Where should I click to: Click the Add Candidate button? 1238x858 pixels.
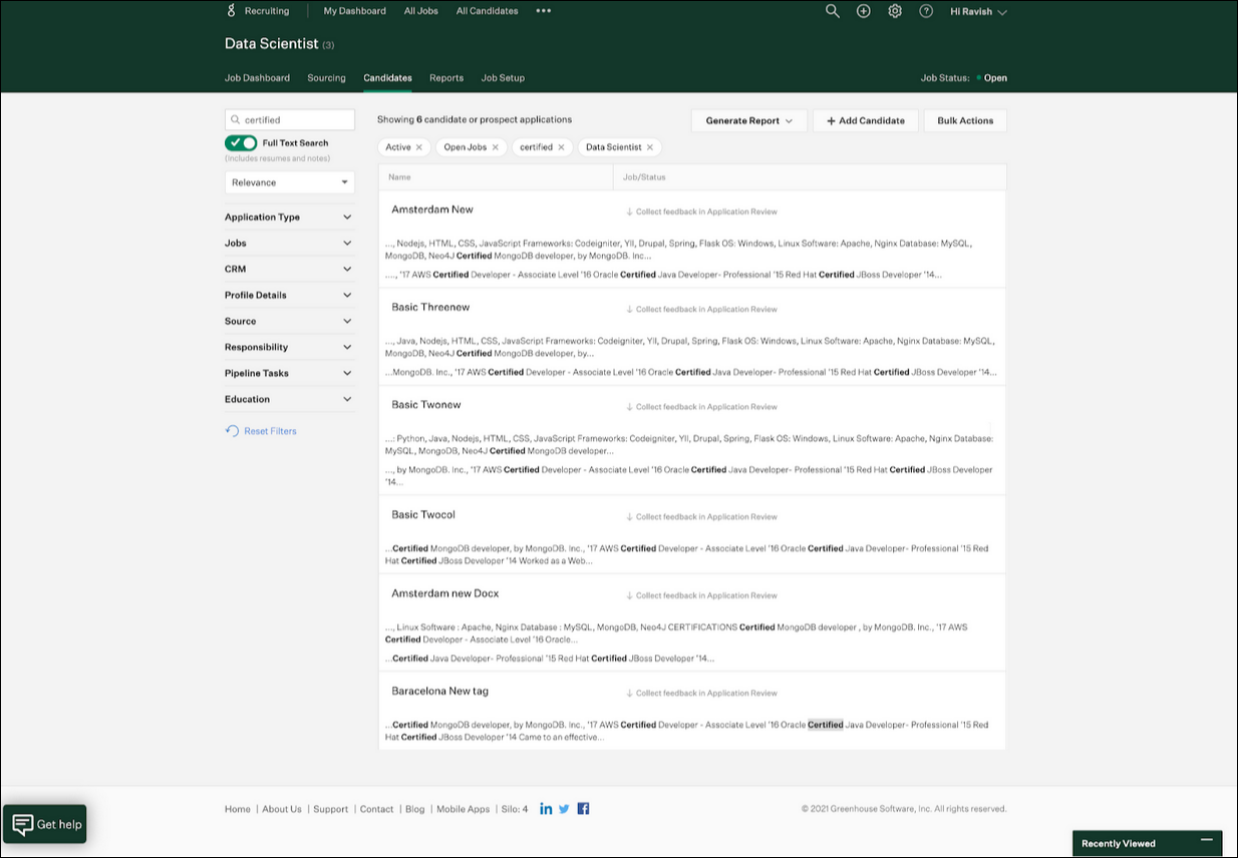865,120
